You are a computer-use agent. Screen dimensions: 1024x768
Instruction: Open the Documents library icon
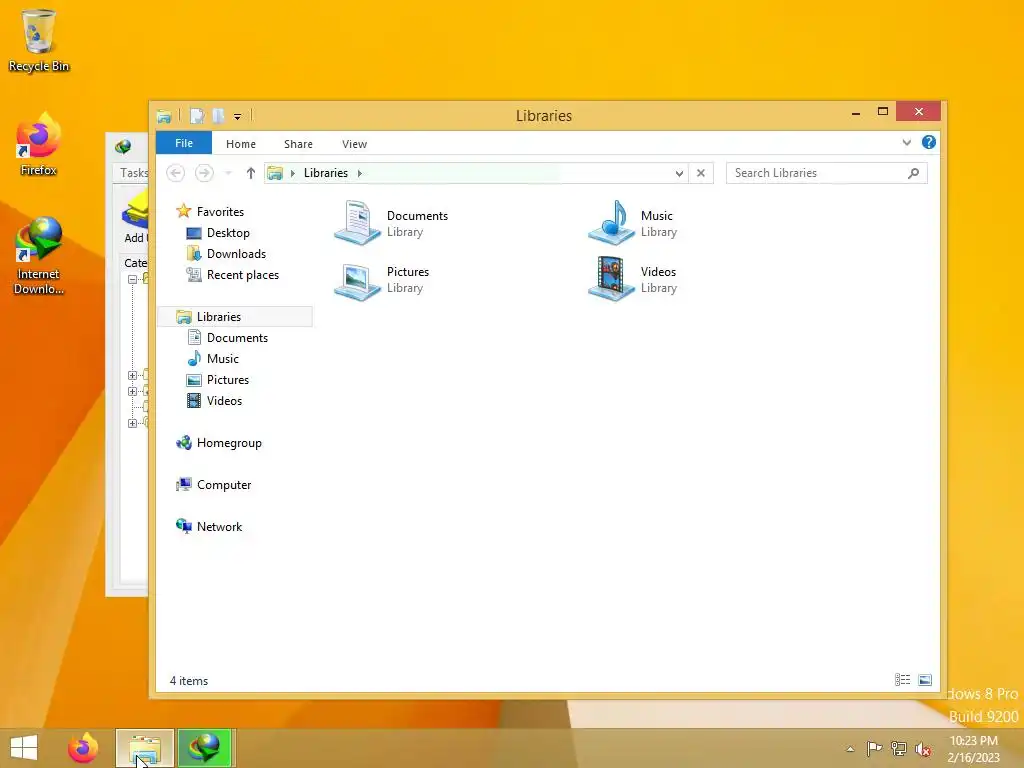click(357, 223)
